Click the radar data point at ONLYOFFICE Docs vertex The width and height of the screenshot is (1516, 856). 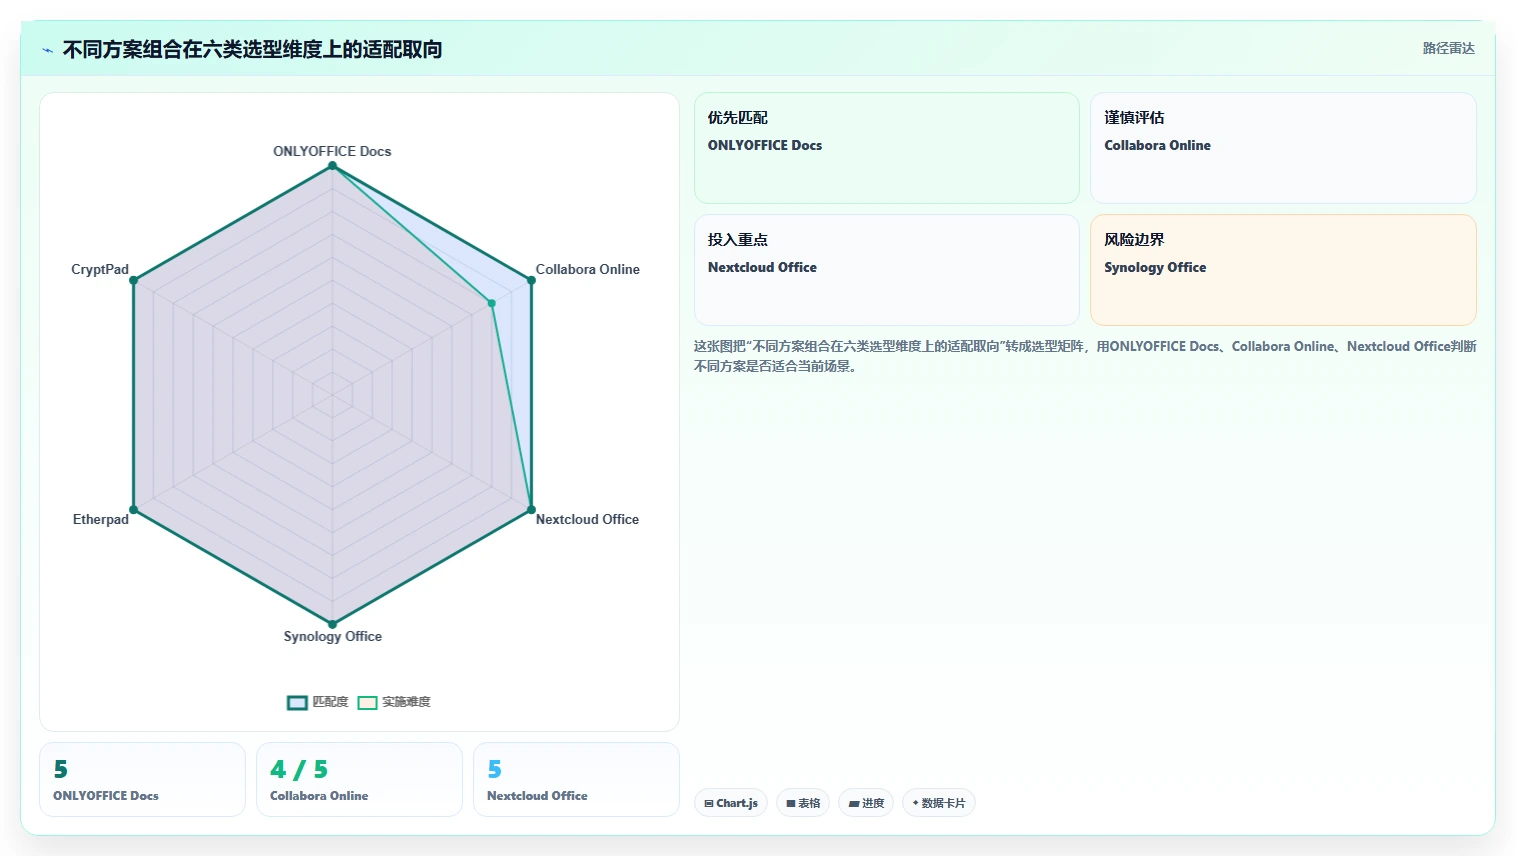(332, 165)
